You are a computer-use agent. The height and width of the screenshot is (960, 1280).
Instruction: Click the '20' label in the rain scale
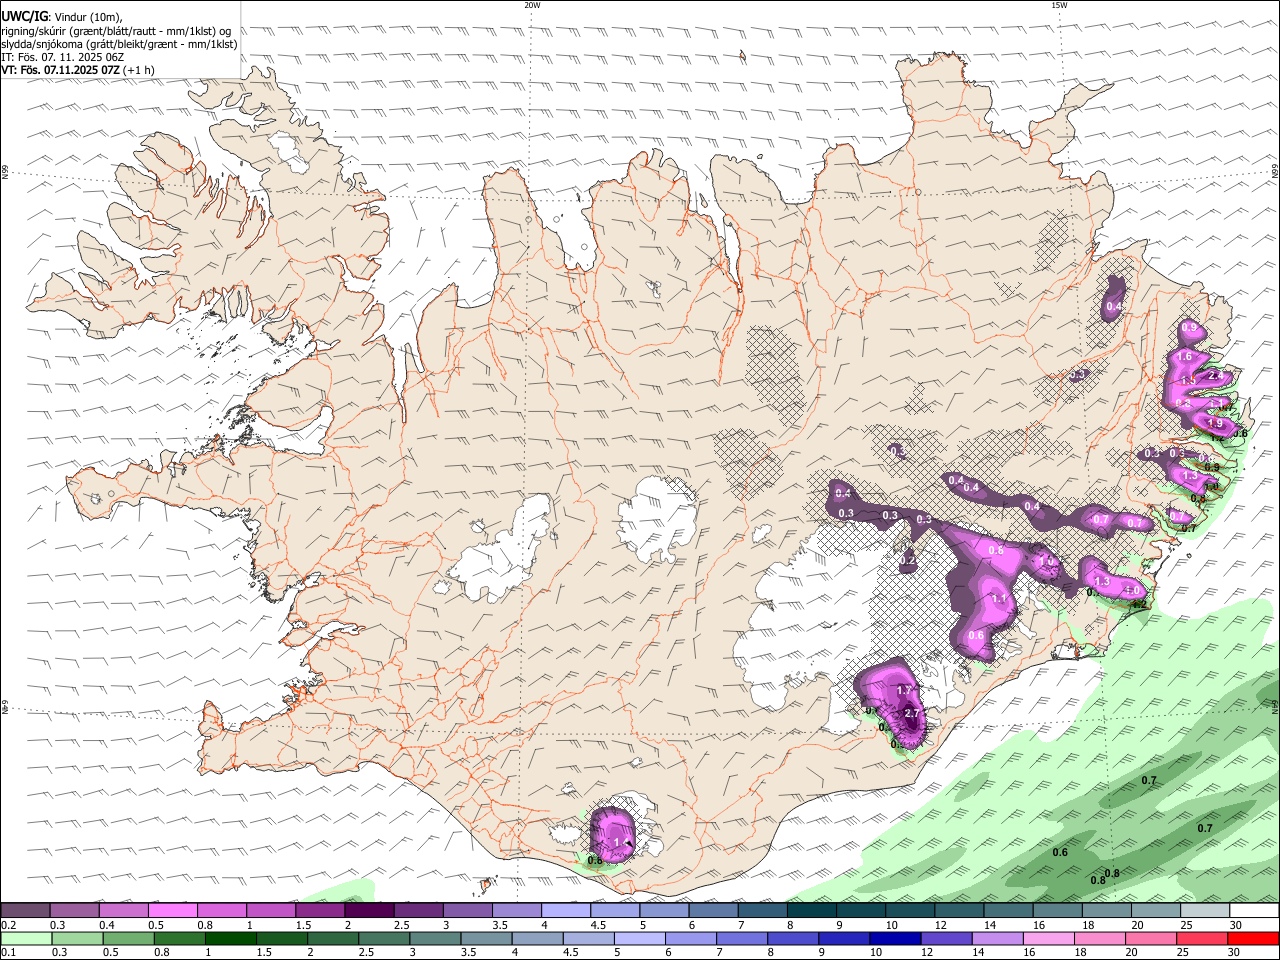tap(1131, 954)
